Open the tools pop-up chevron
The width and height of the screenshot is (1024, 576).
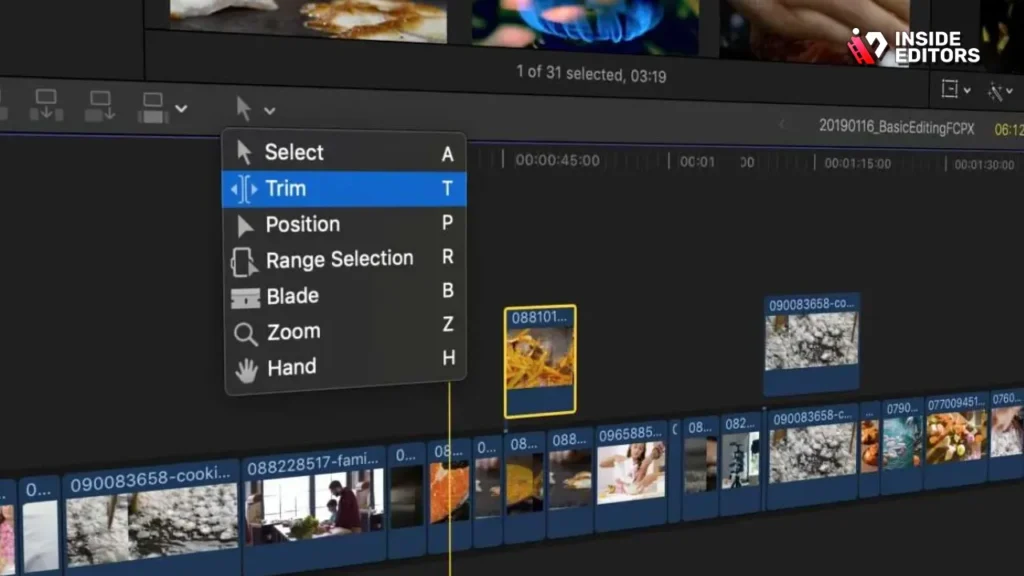point(270,111)
